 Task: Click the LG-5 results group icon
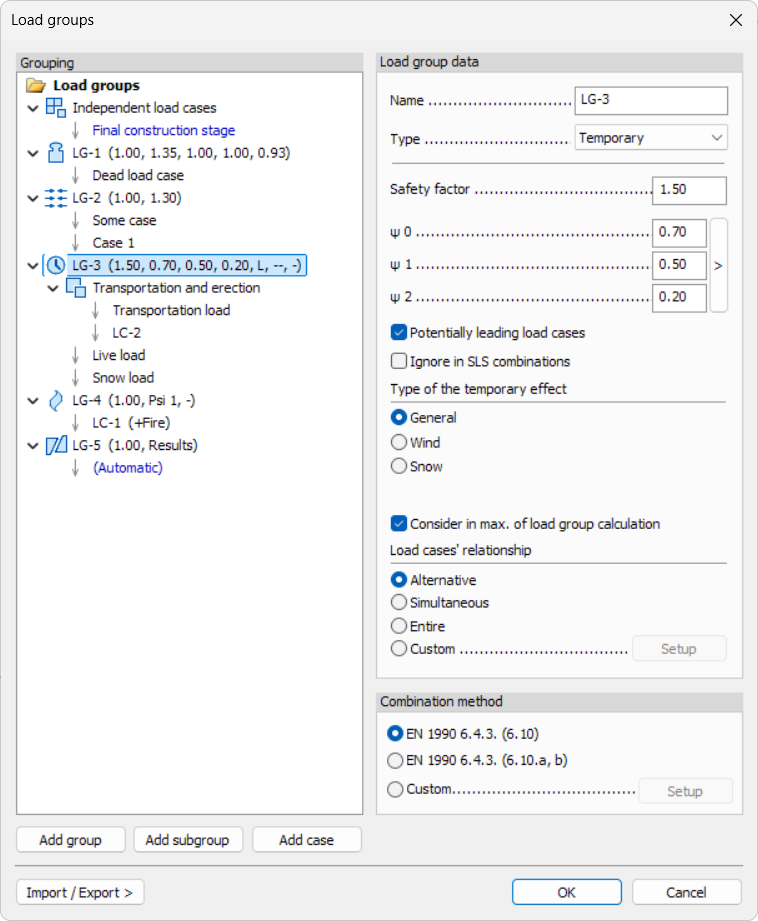click(56, 445)
